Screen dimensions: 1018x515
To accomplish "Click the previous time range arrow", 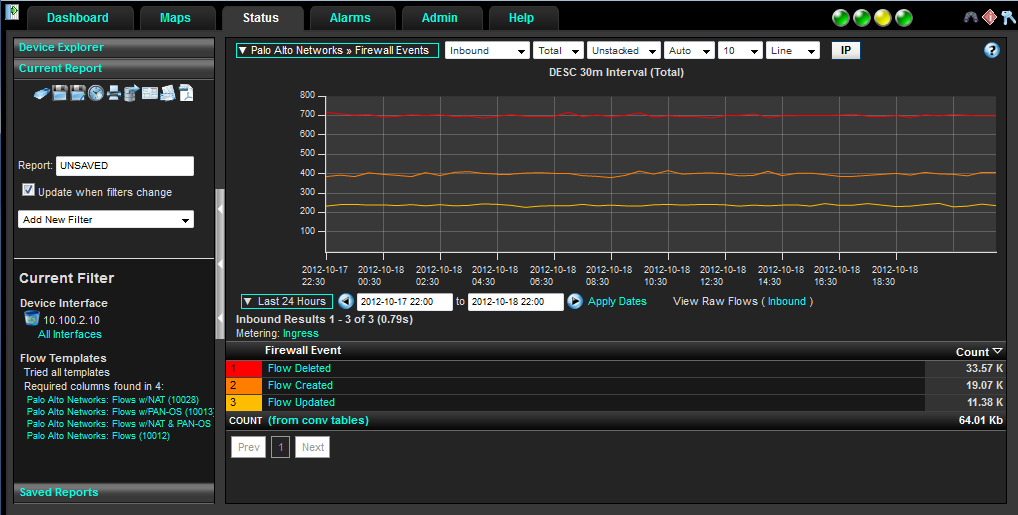I will (346, 301).
